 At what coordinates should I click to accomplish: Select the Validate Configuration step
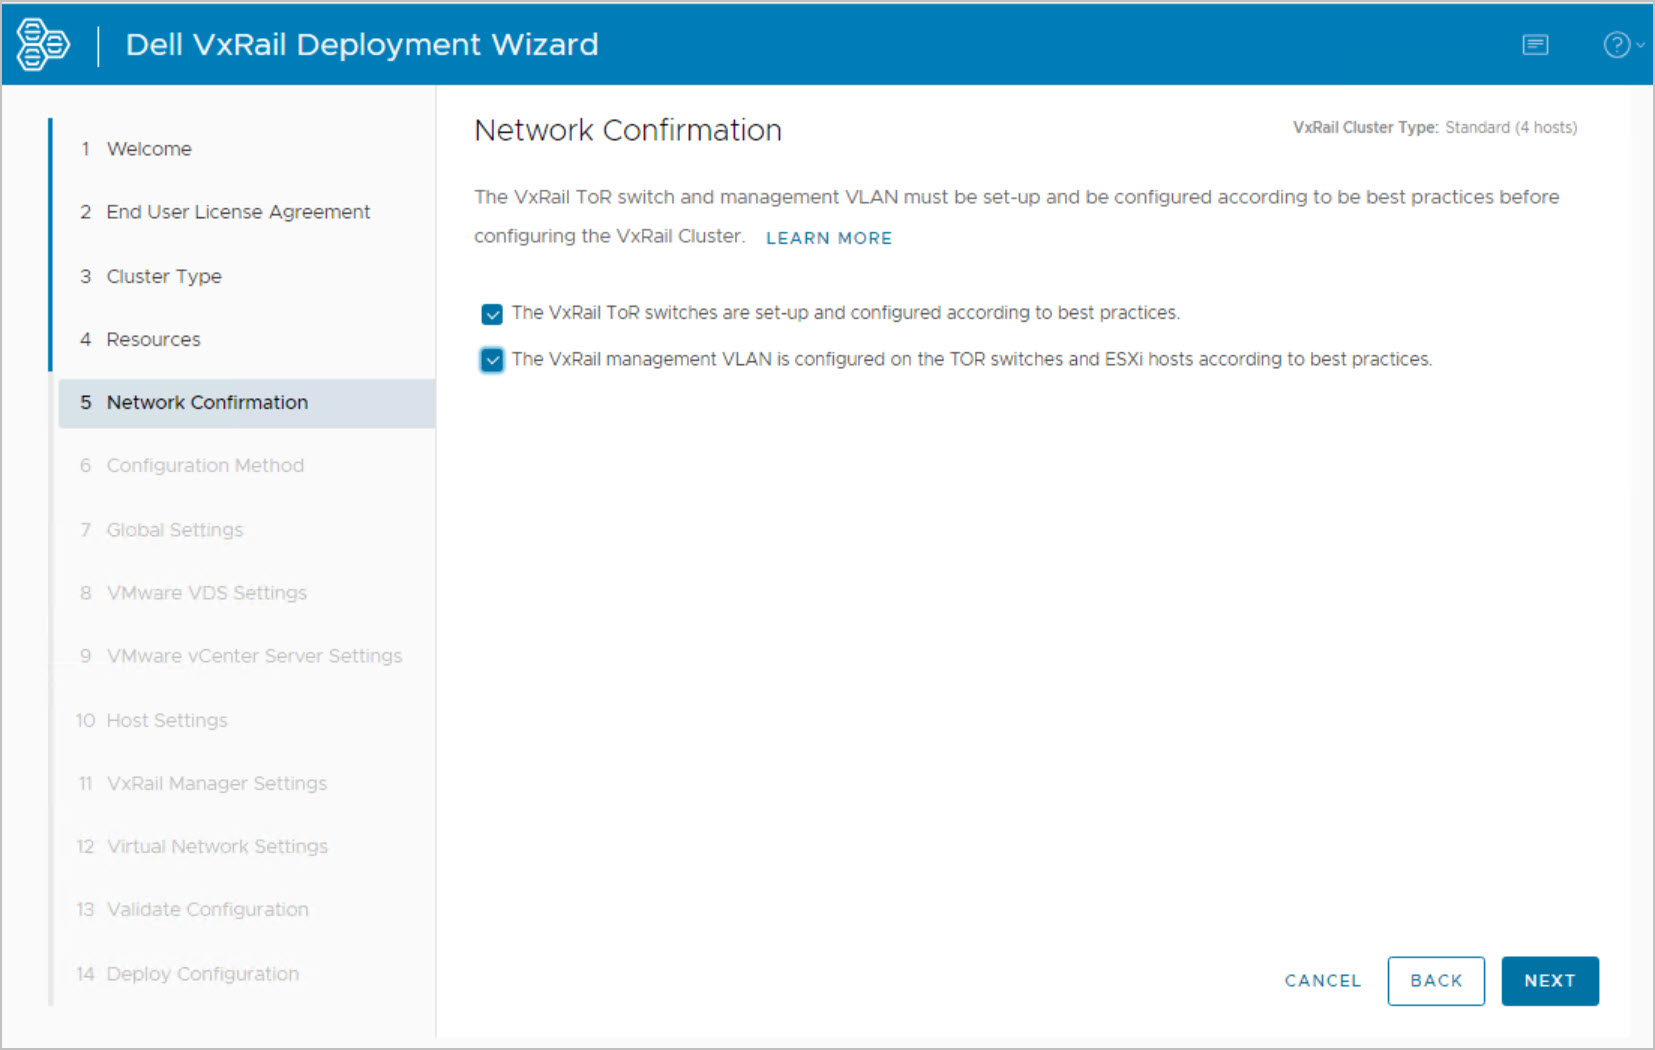207,910
